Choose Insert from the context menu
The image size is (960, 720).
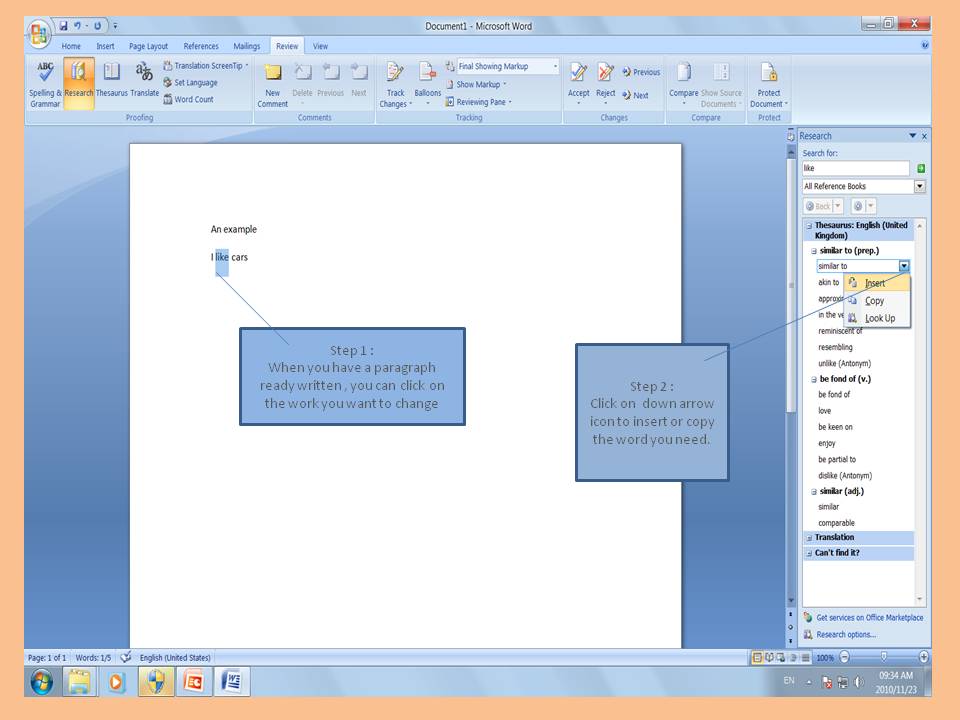pos(875,283)
